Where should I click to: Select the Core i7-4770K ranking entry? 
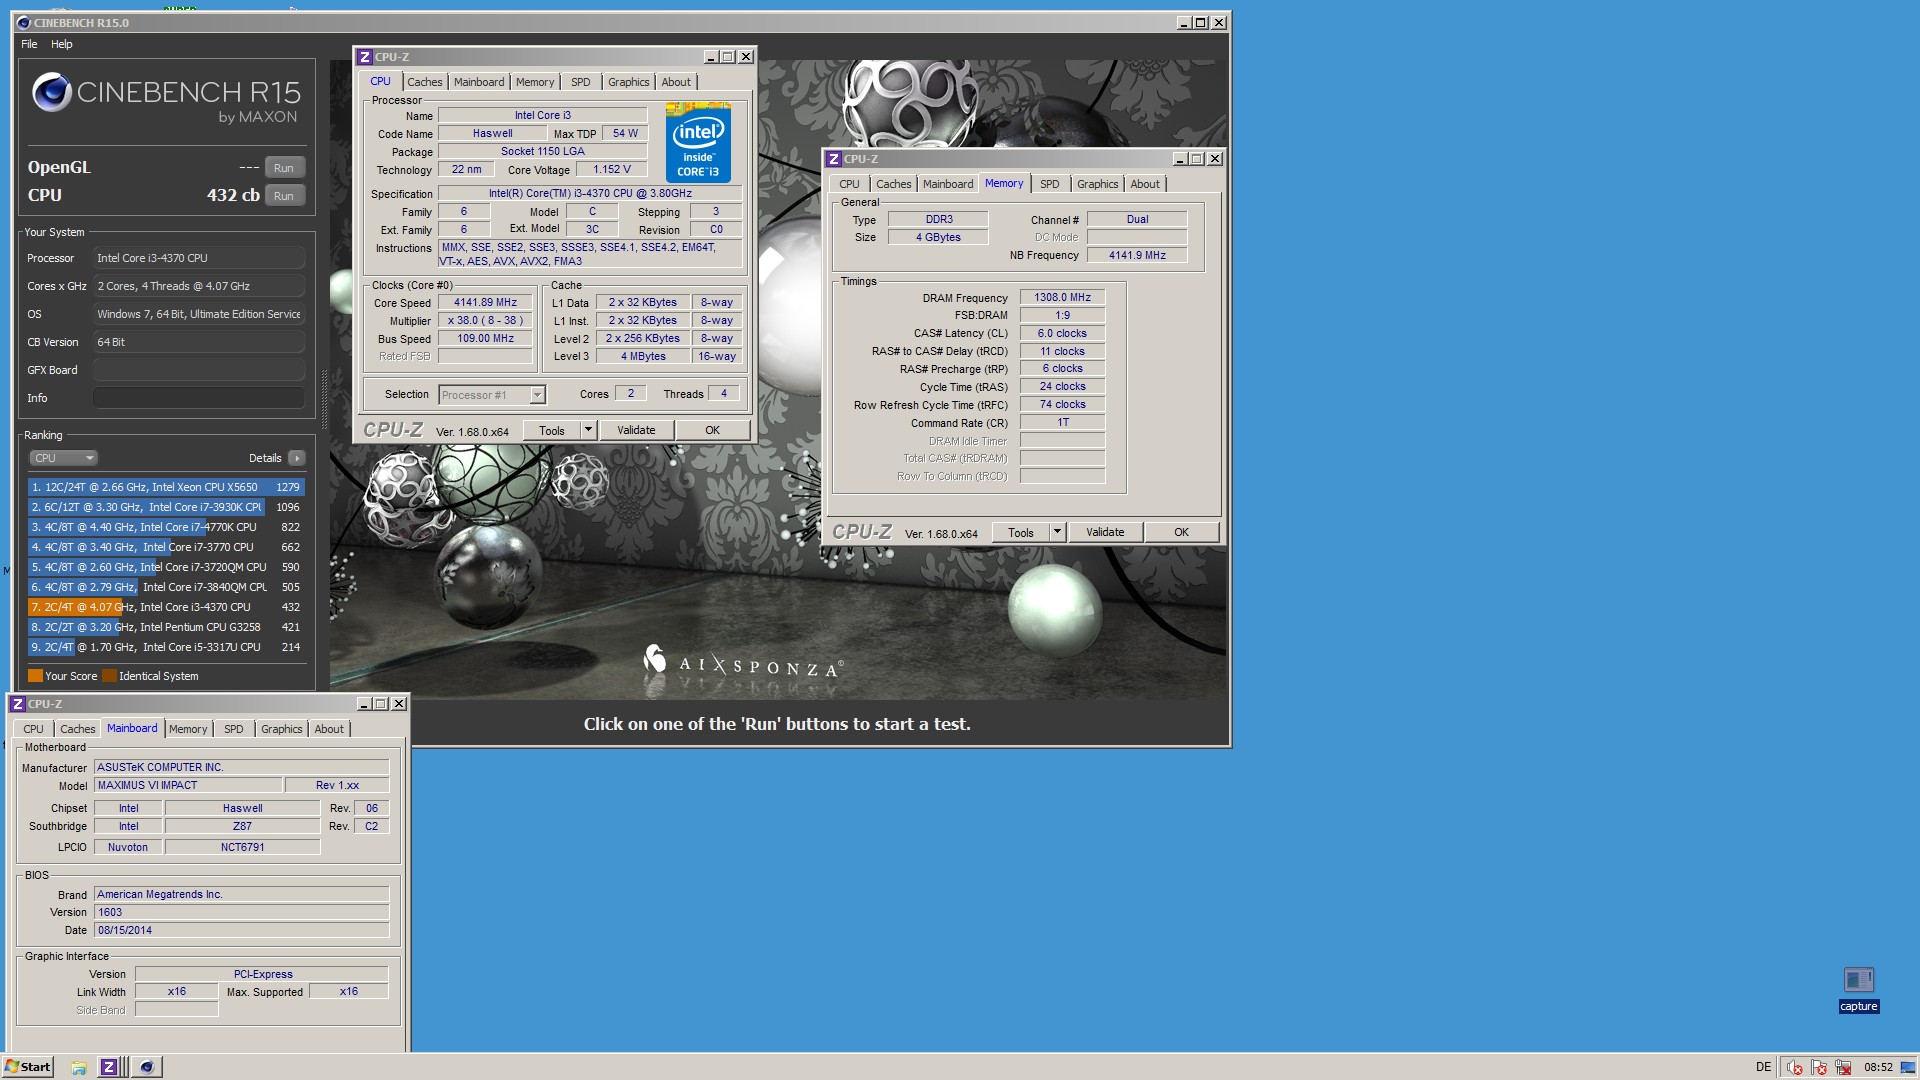pyautogui.click(x=166, y=527)
